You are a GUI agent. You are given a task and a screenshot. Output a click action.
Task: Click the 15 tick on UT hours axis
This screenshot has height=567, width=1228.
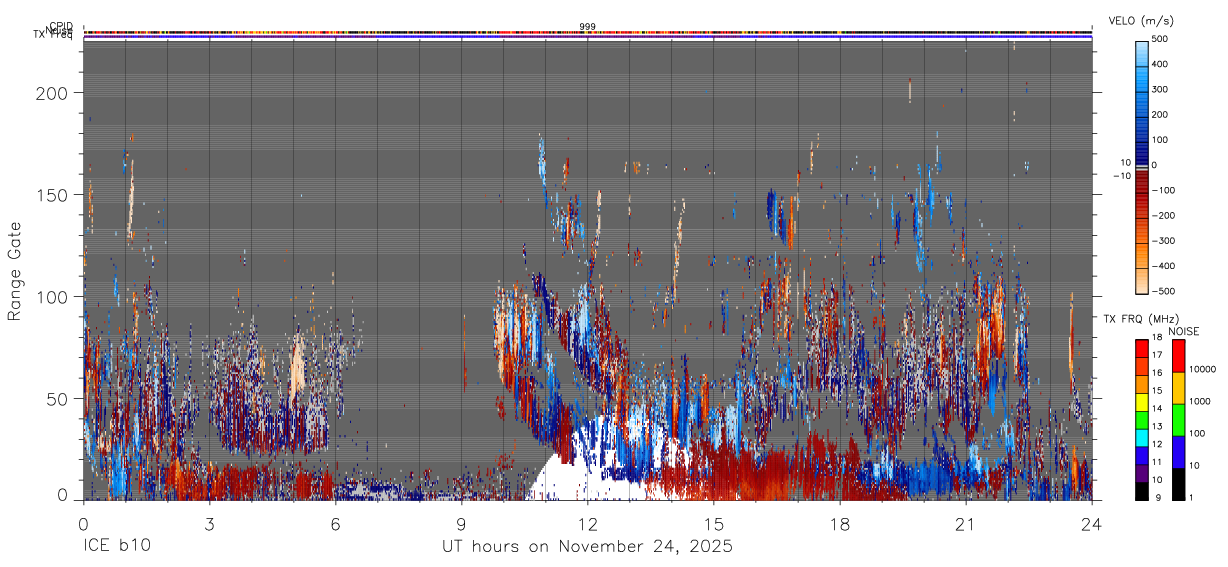click(x=714, y=524)
